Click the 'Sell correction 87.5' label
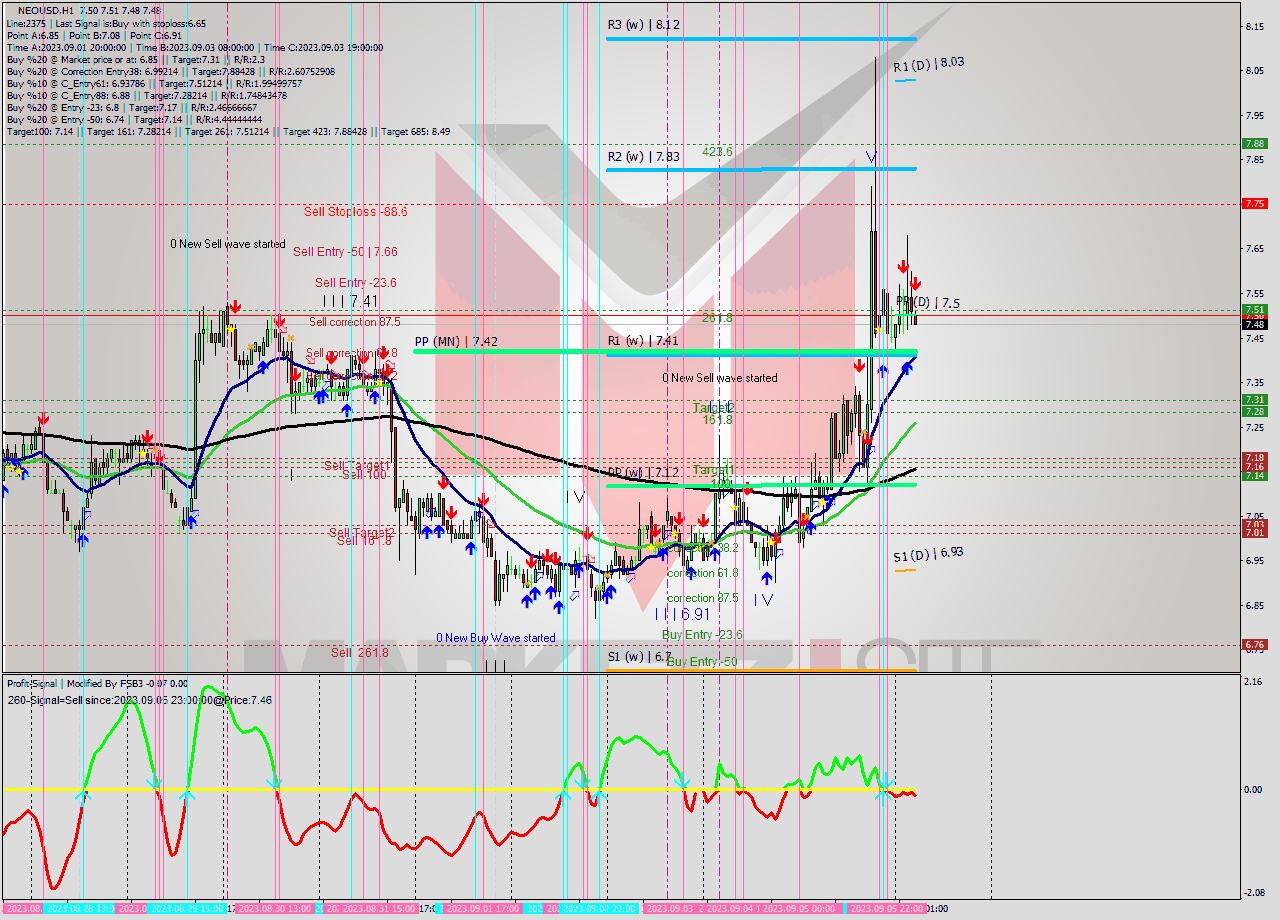Viewport: 1280px width, 920px height. (354, 322)
